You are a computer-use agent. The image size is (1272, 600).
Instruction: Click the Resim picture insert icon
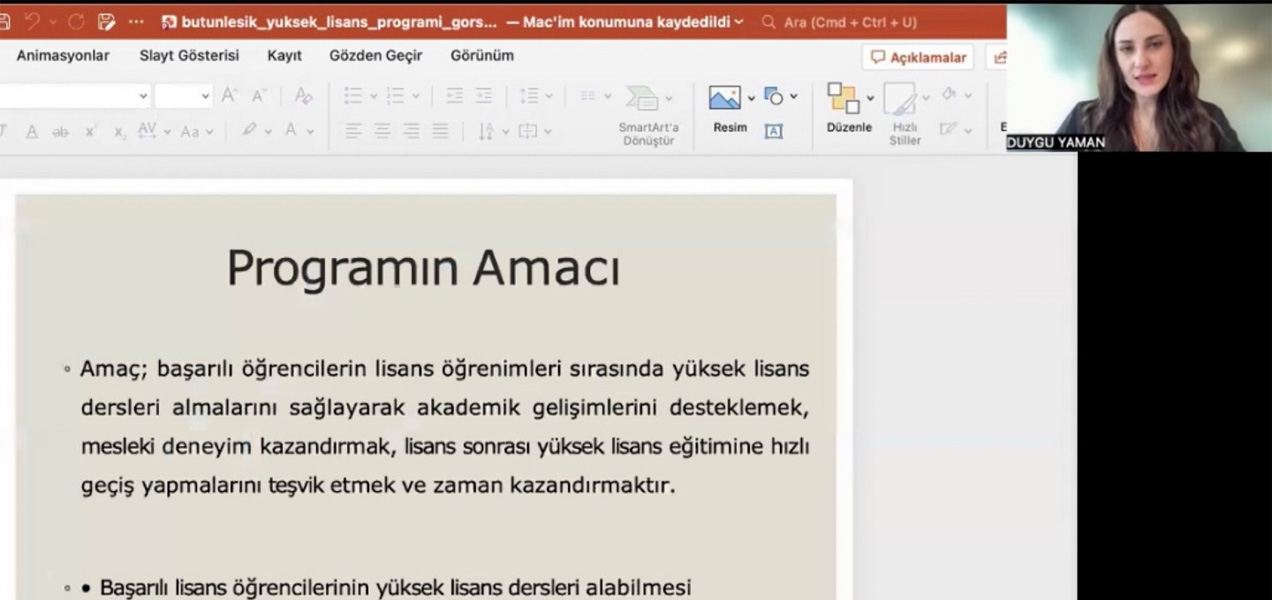(725, 98)
